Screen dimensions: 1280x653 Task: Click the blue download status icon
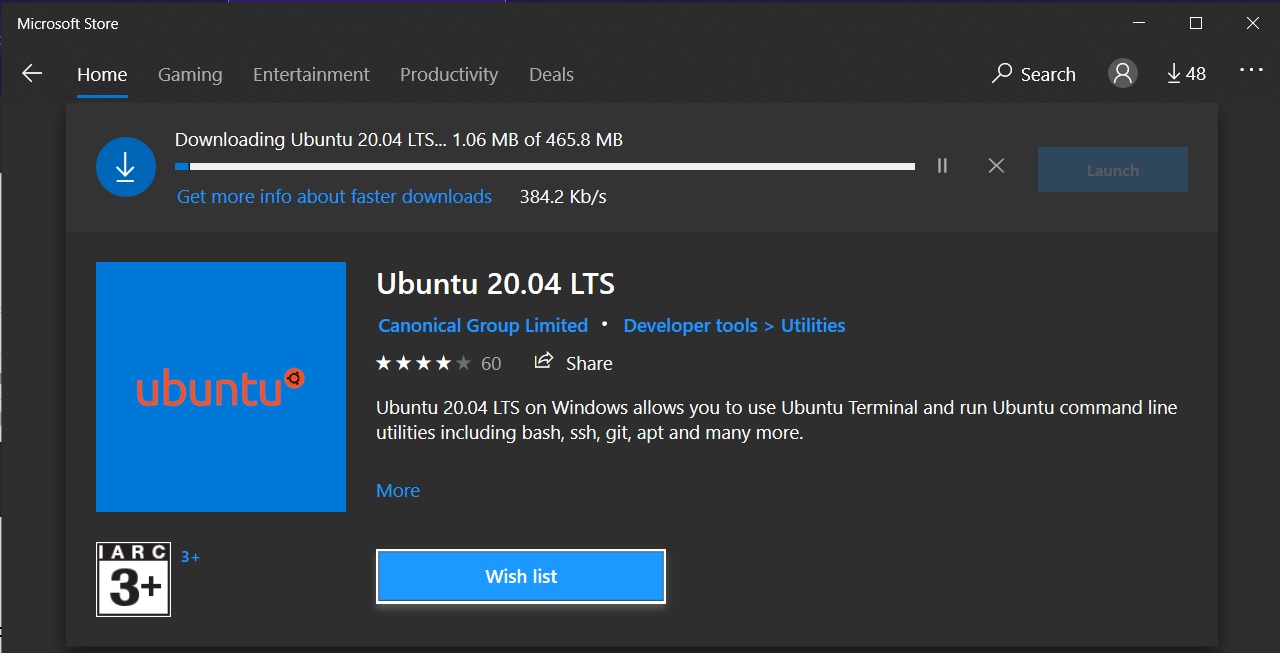126,167
